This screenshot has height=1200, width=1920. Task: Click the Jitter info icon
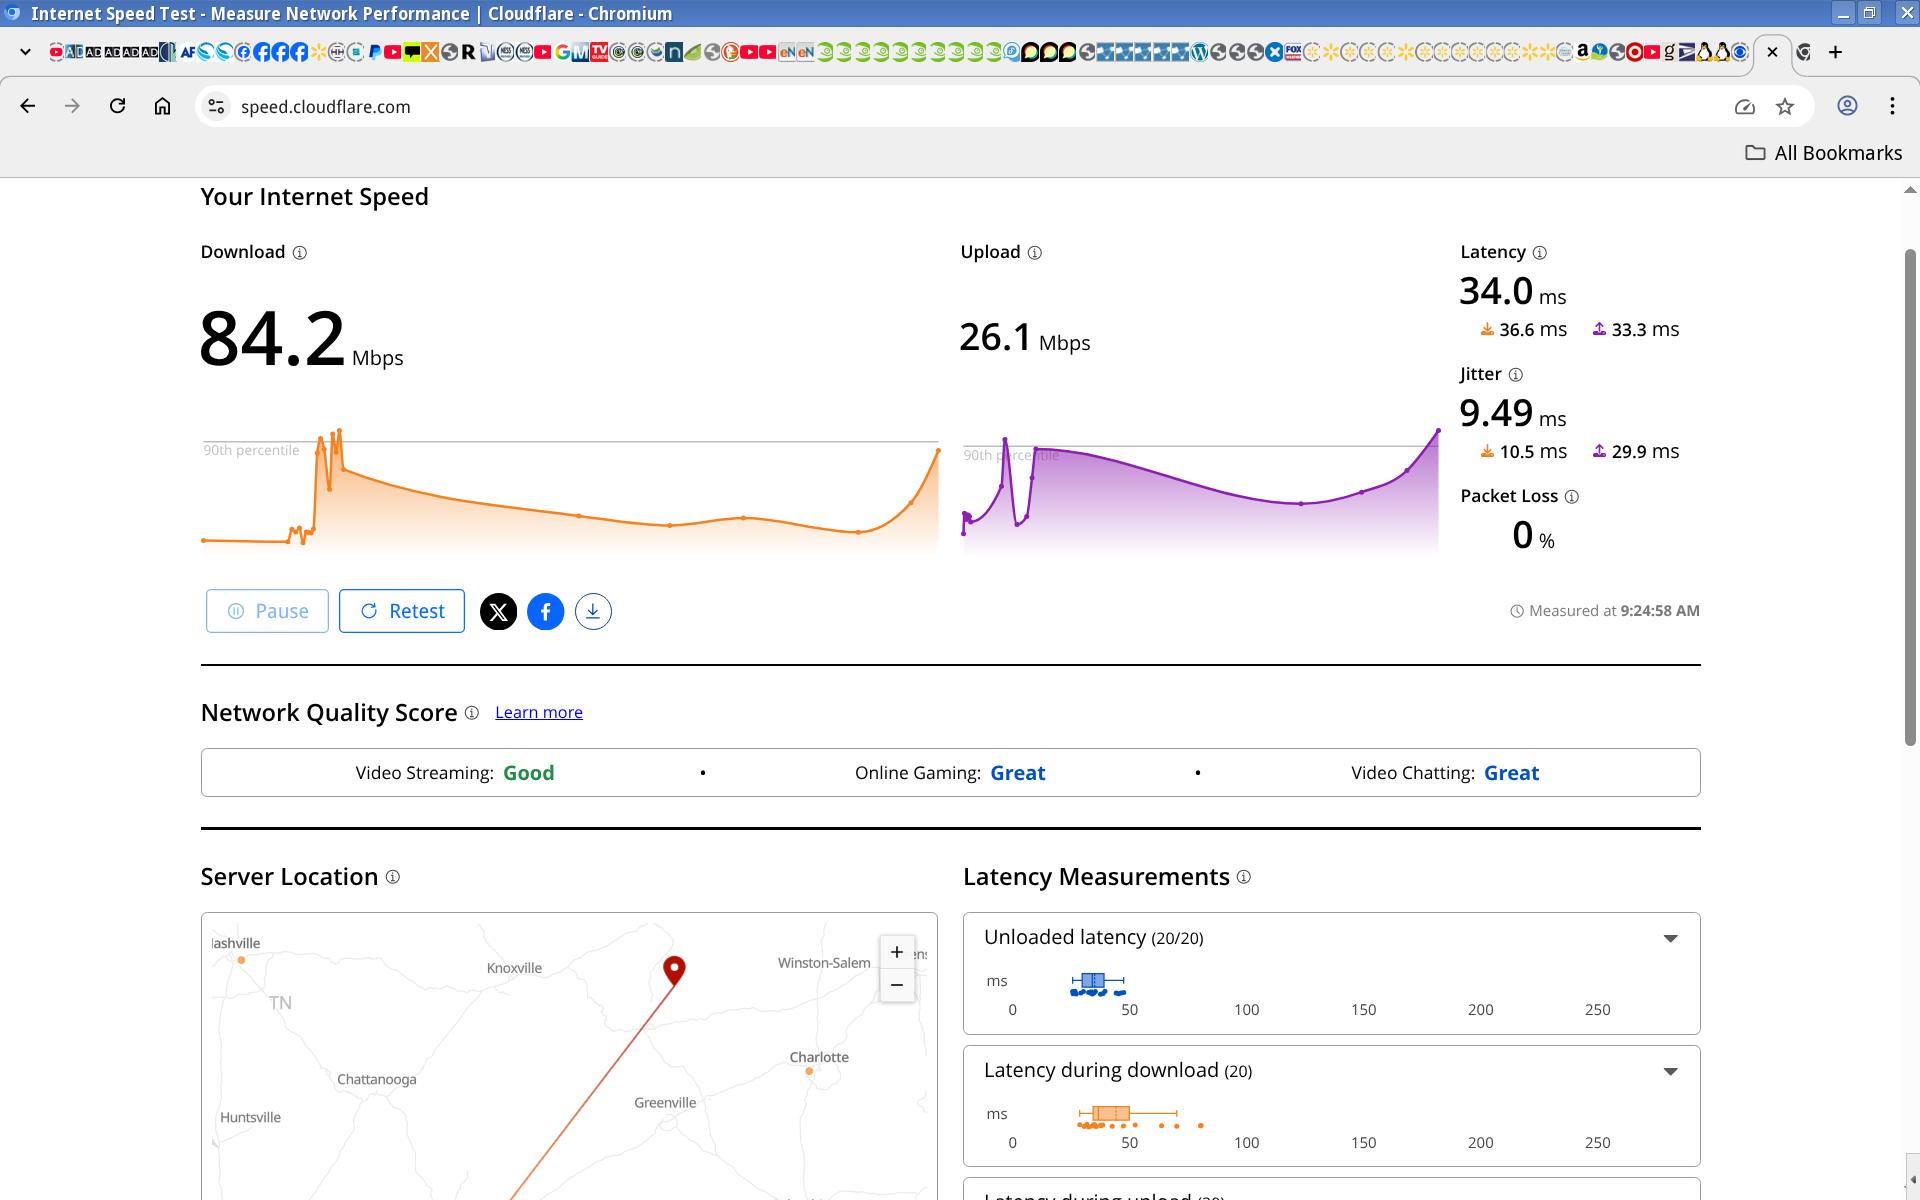tap(1515, 375)
